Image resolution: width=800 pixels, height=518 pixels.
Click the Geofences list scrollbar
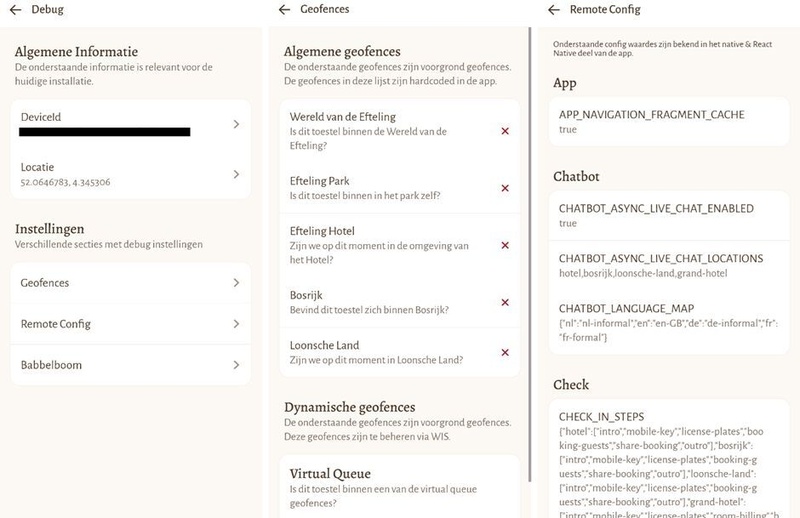pyautogui.click(x=530, y=254)
